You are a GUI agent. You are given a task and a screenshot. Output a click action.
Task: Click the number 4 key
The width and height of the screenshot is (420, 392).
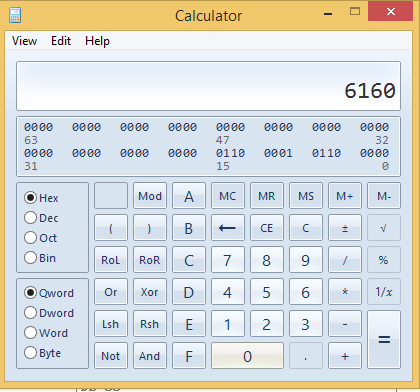click(228, 292)
